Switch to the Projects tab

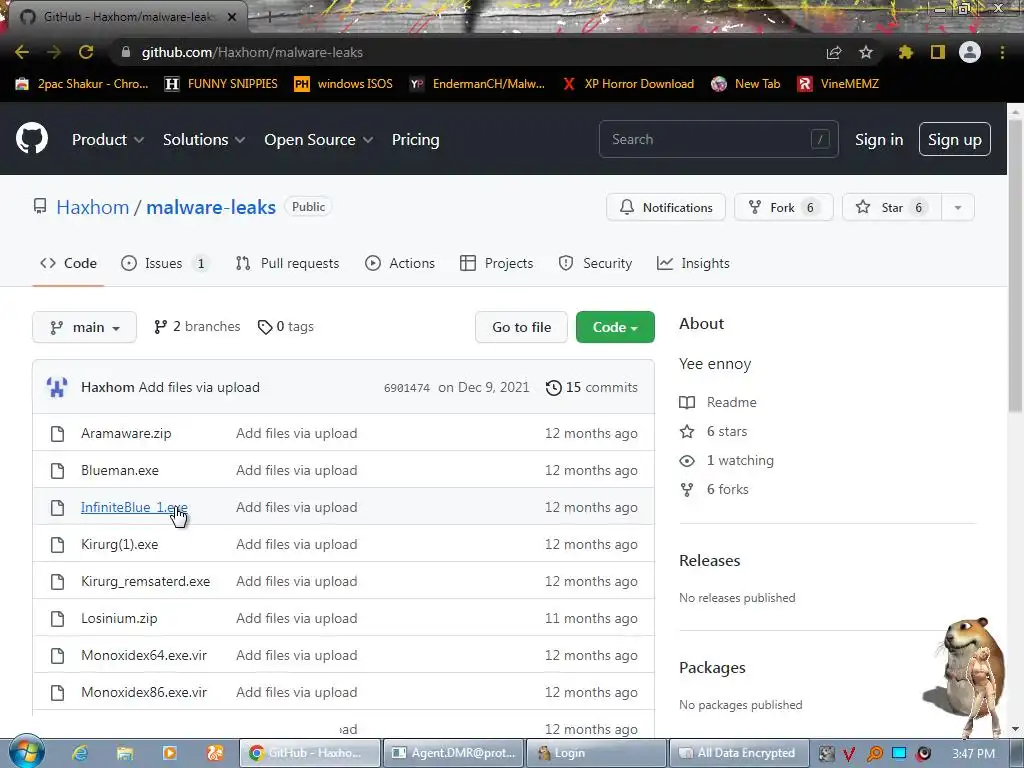(x=497, y=263)
